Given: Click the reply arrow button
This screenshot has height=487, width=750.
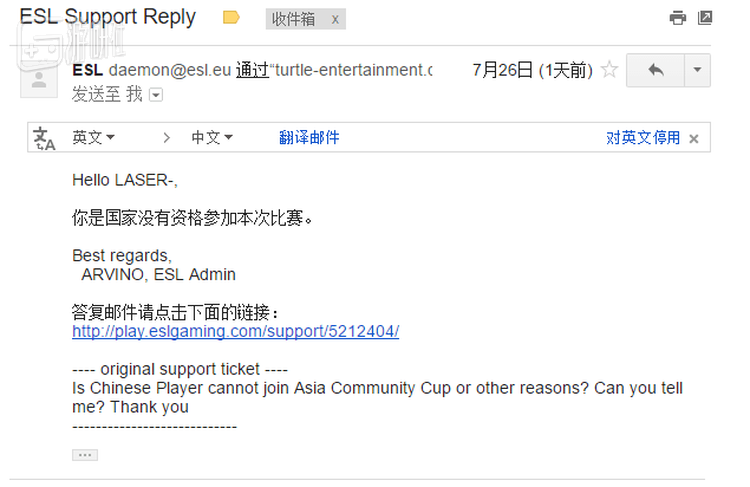Looking at the screenshot, I should (656, 71).
